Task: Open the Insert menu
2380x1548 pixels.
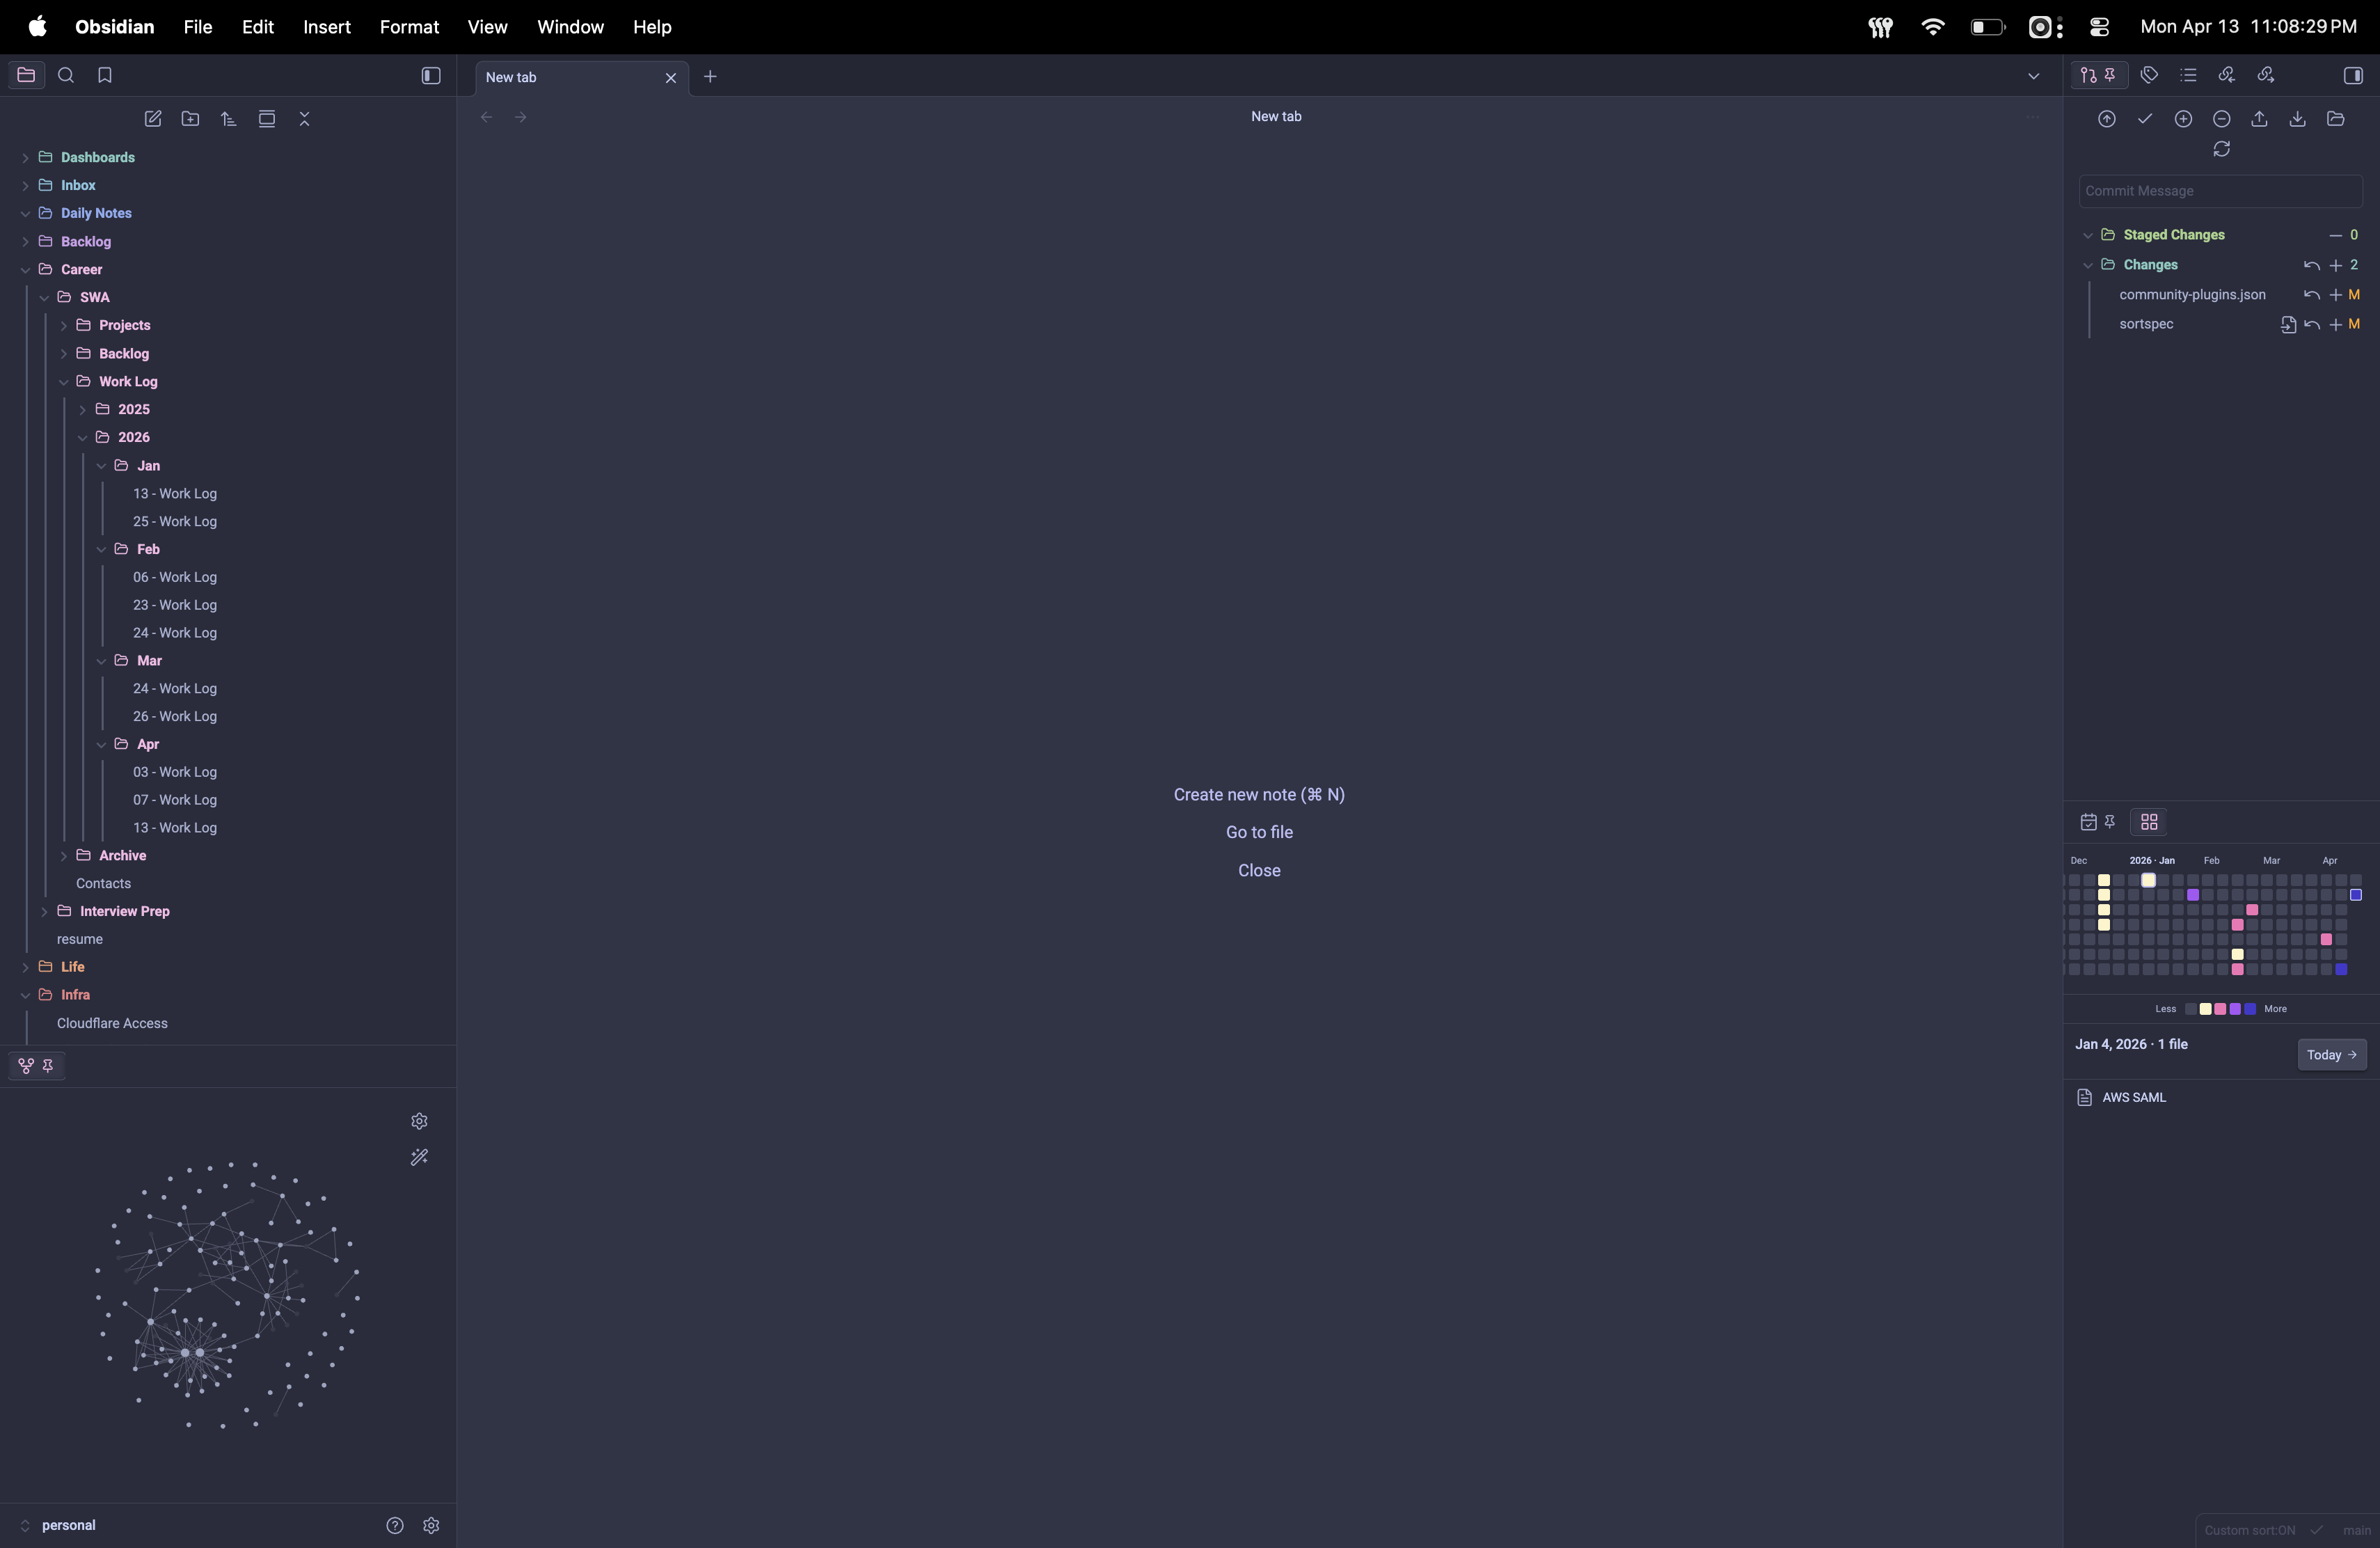Action: click(x=327, y=27)
